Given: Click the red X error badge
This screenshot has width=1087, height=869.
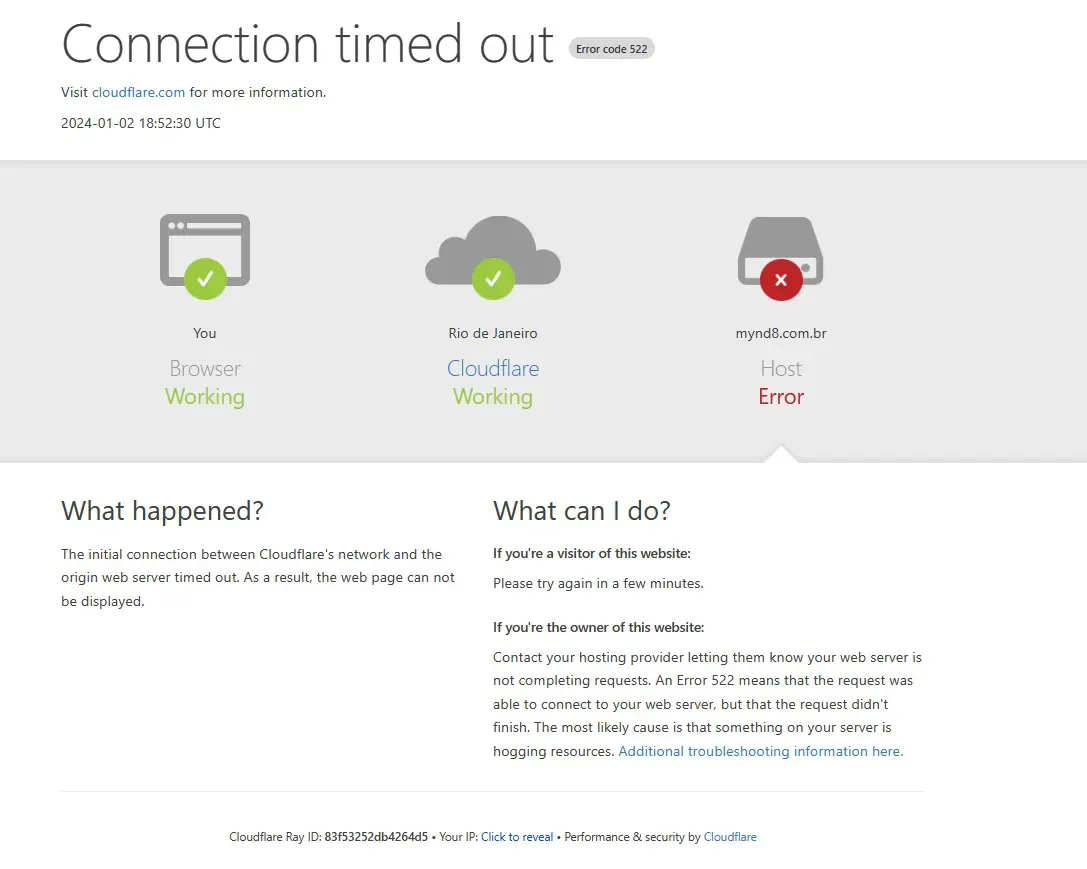Looking at the screenshot, I should click(x=781, y=280).
